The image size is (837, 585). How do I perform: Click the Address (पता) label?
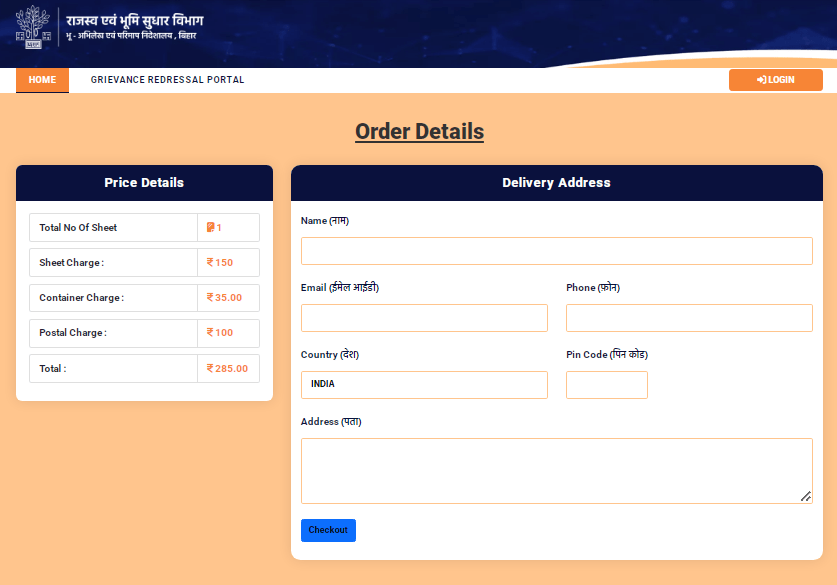pos(331,422)
